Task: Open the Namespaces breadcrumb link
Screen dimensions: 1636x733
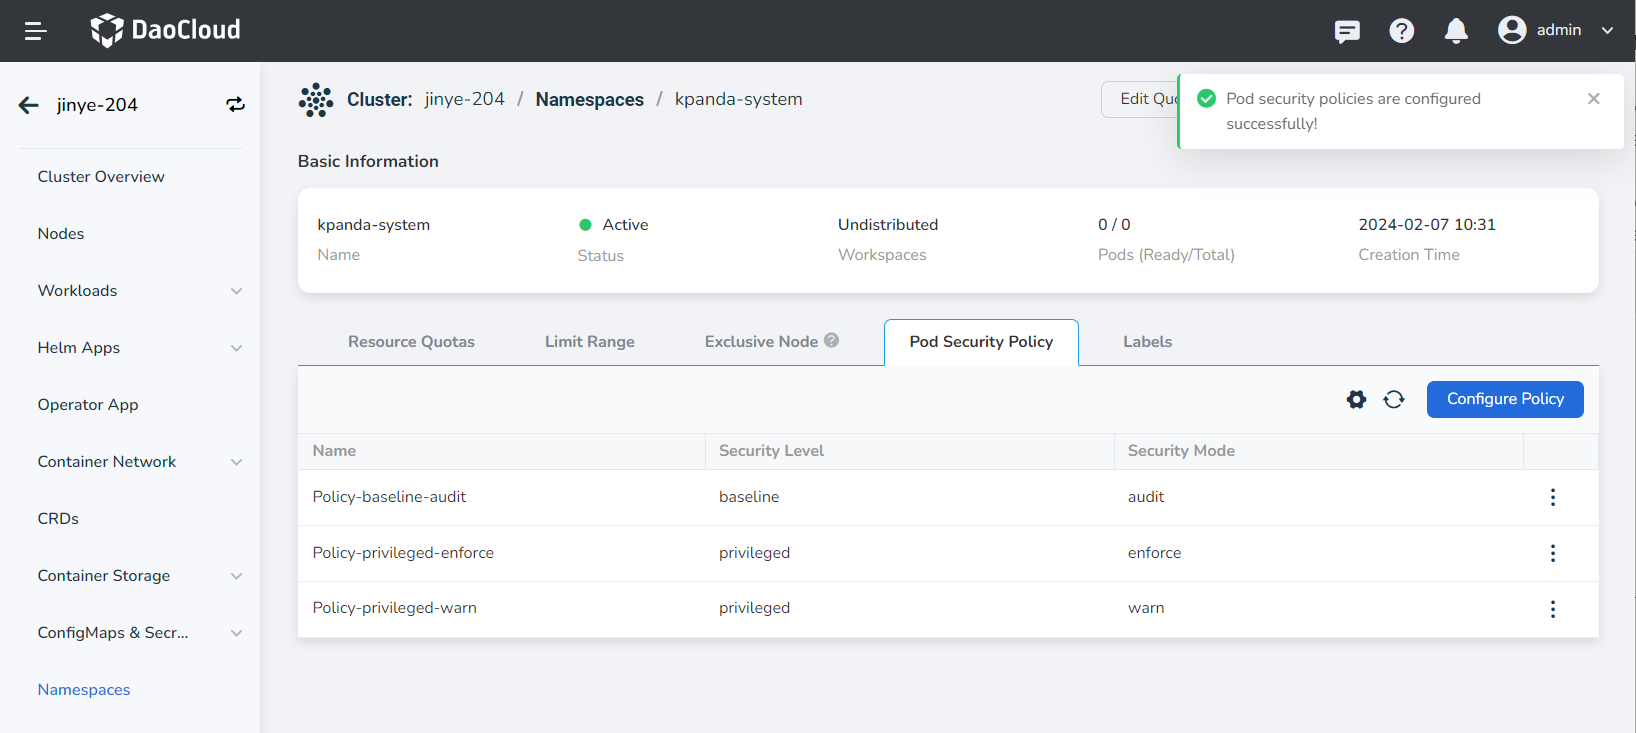Action: [x=589, y=100]
